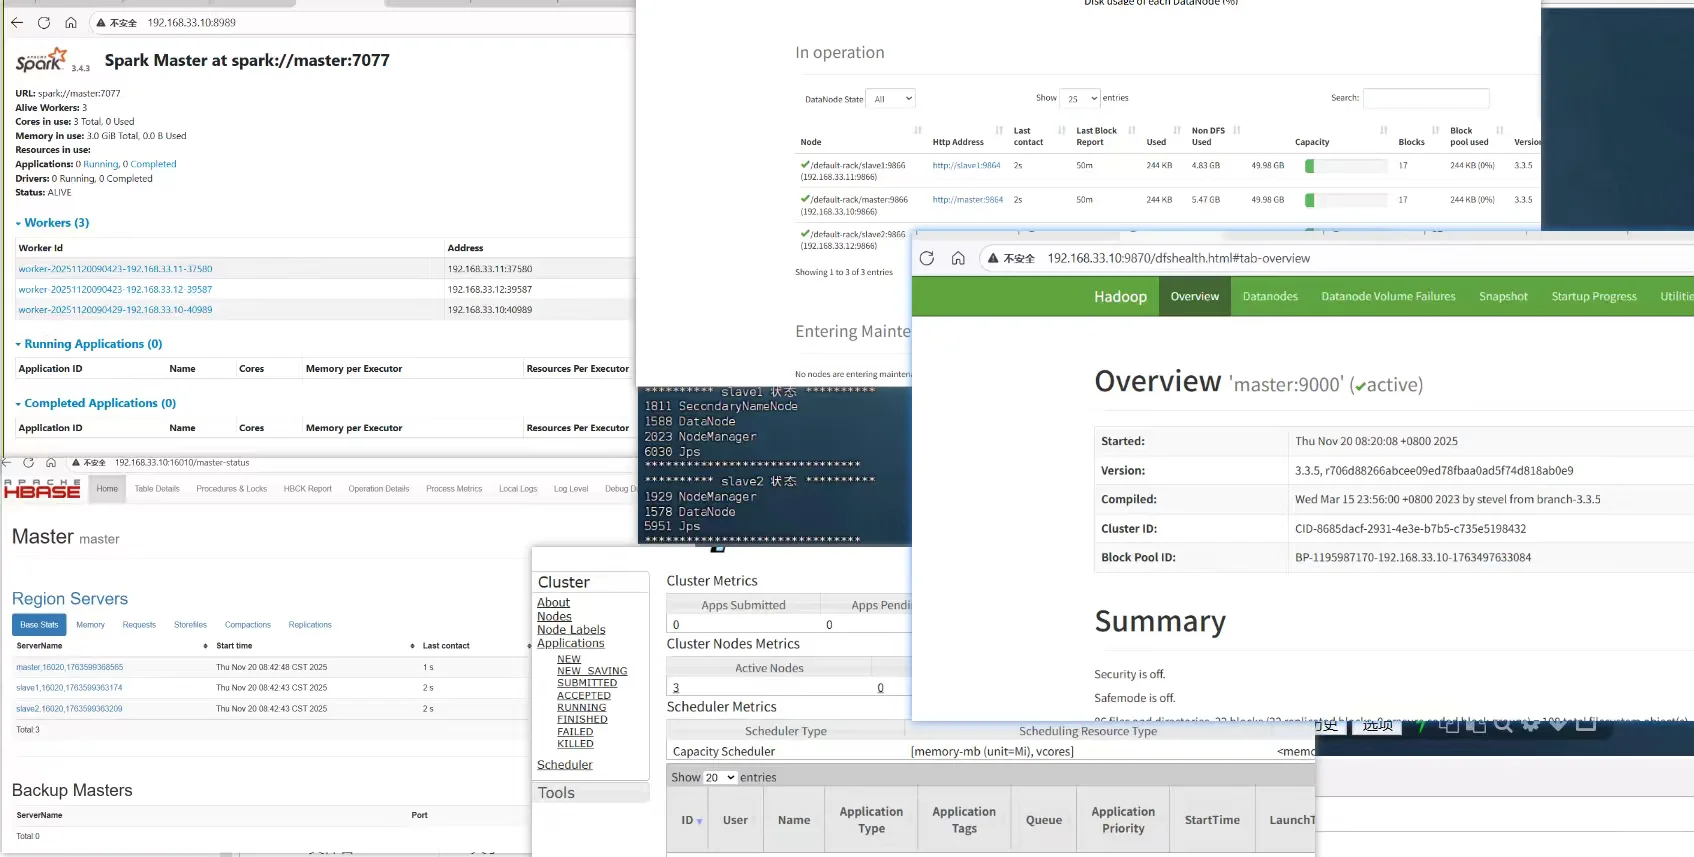This screenshot has height=857, width=1694.
Task: Collapse the Workers (3) section
Action: pyautogui.click(x=53, y=223)
